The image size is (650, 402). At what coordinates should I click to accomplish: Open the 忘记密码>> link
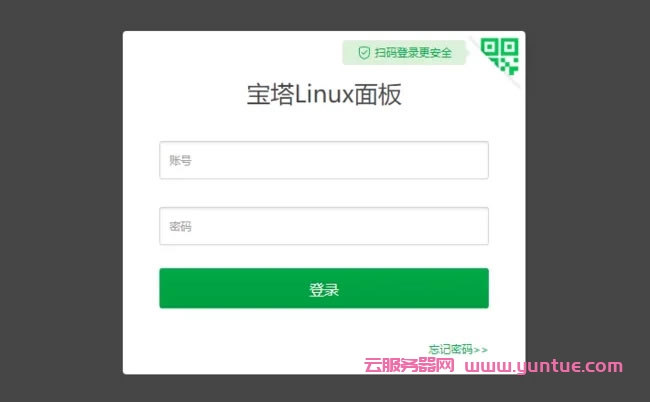pos(458,349)
